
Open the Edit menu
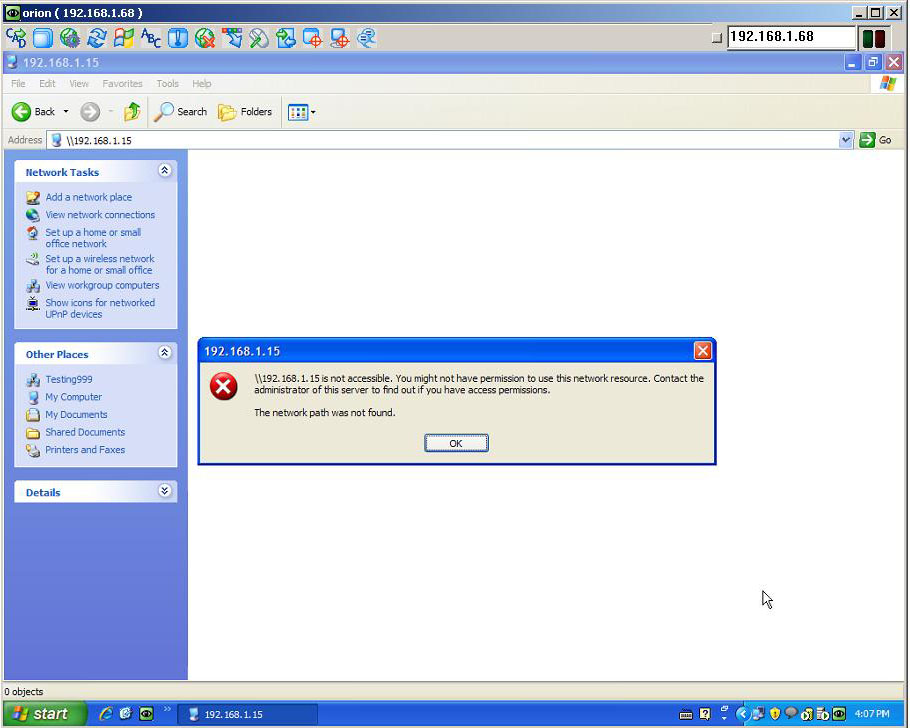point(47,84)
